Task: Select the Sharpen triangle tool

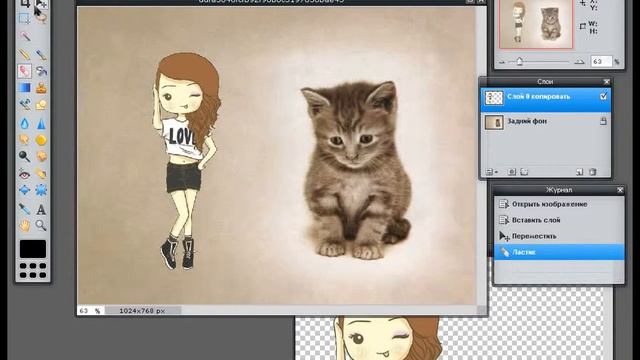Action: click(41, 123)
